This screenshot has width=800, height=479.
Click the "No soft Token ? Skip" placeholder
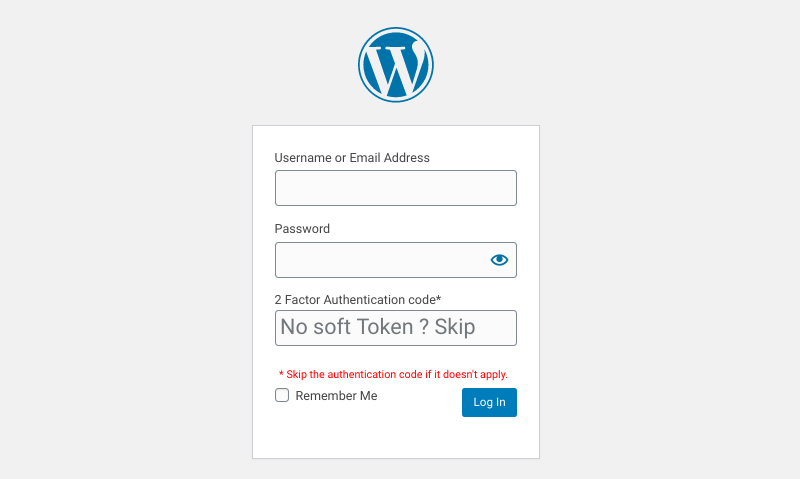tap(378, 327)
